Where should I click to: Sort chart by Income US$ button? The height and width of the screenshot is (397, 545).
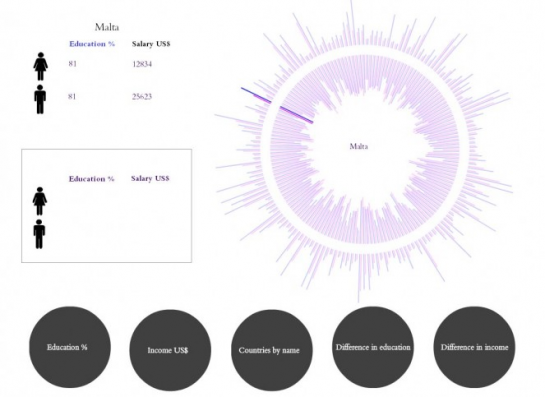coord(170,350)
